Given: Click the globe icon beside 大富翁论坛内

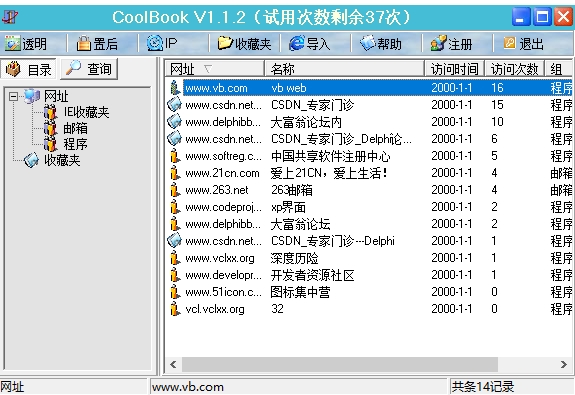Looking at the screenshot, I should (175, 122).
